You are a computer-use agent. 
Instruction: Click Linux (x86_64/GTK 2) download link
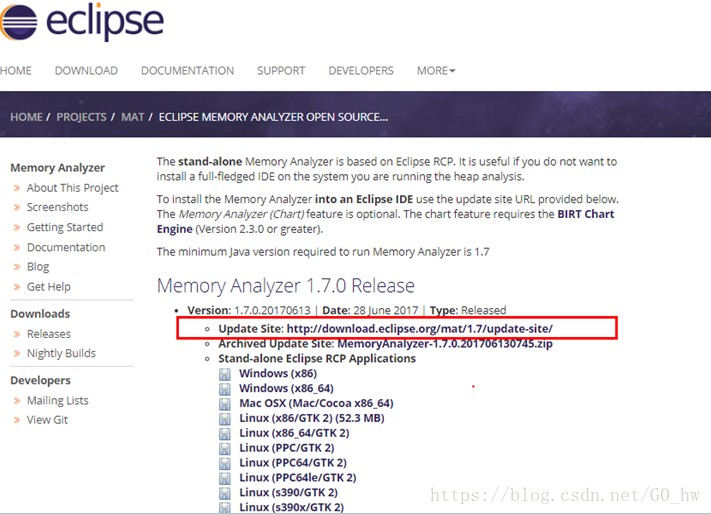pyautogui.click(x=294, y=433)
